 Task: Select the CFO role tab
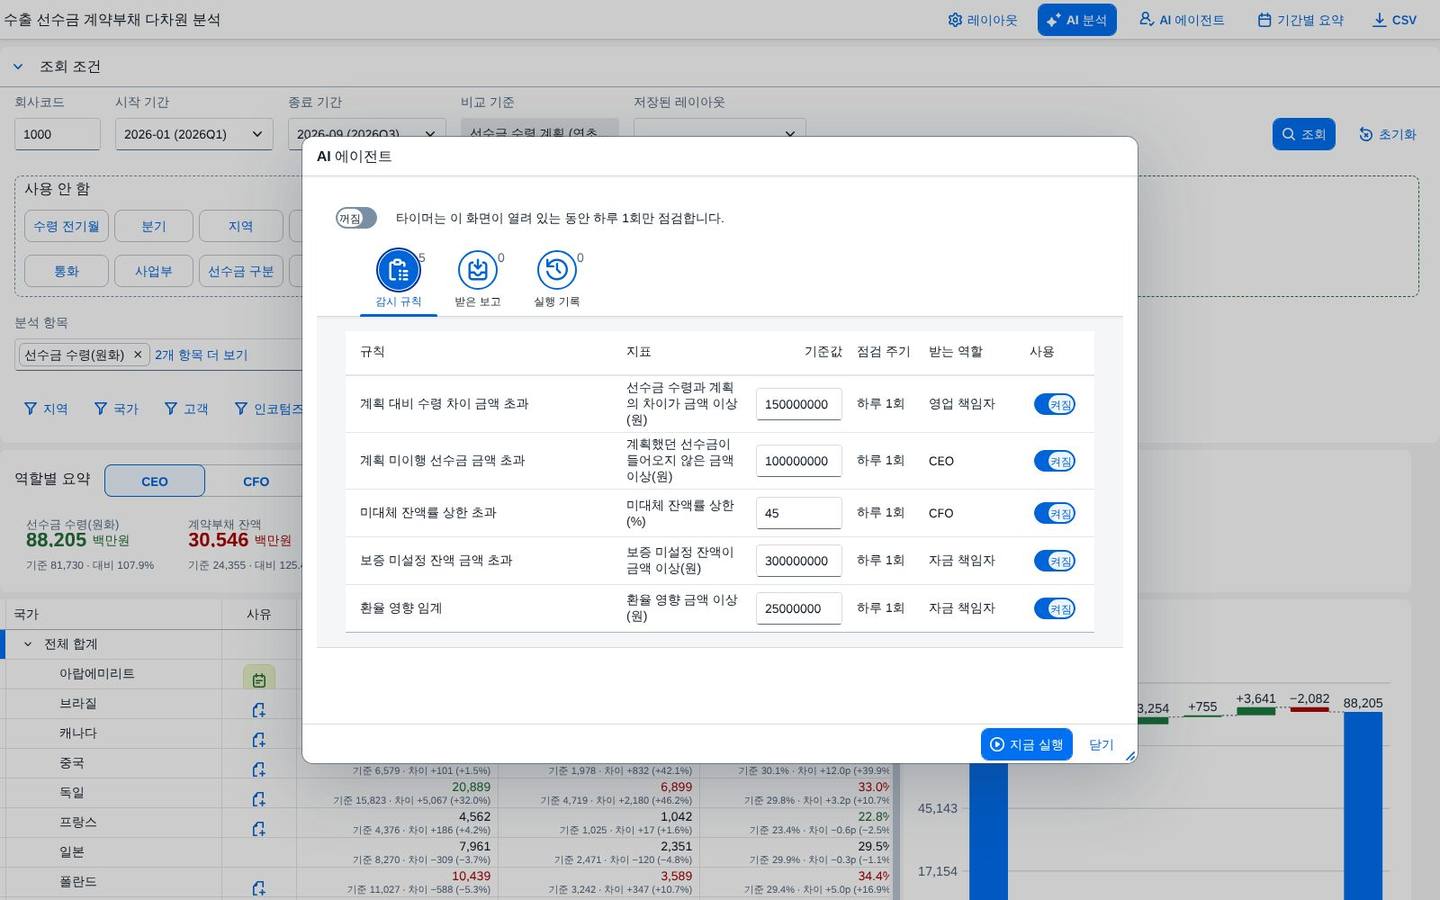click(x=255, y=481)
